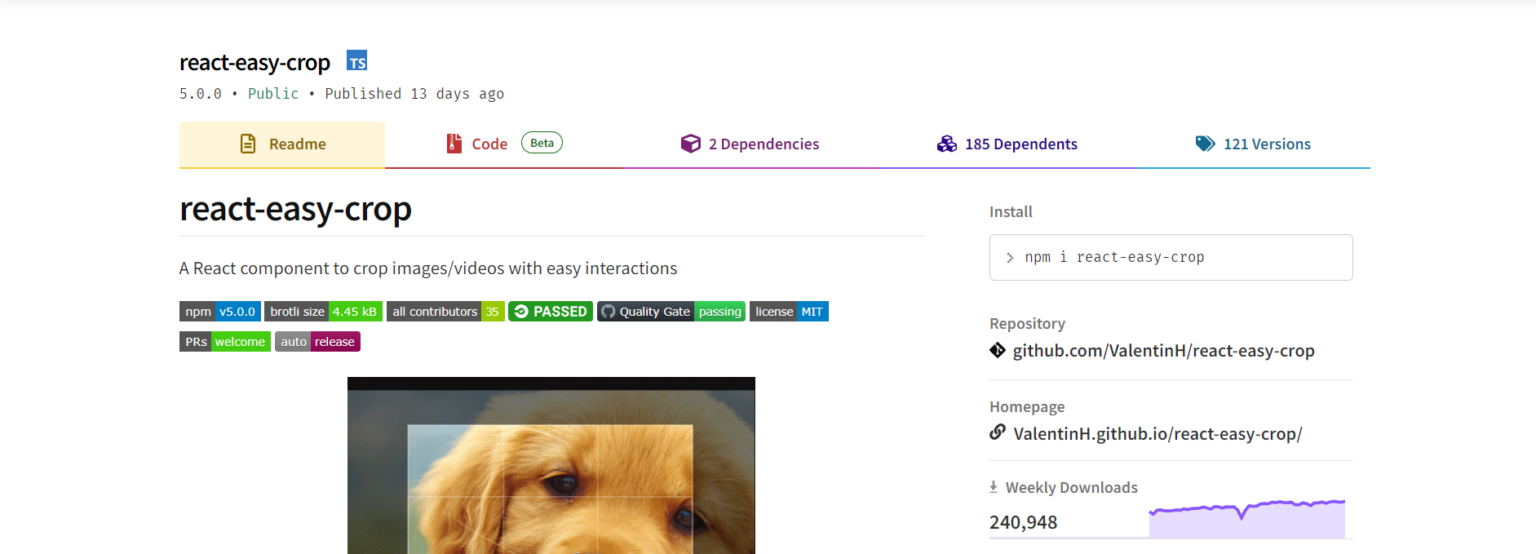1536x554 pixels.
Task: Copy the npm i react-easy-crop command
Action: point(1170,257)
